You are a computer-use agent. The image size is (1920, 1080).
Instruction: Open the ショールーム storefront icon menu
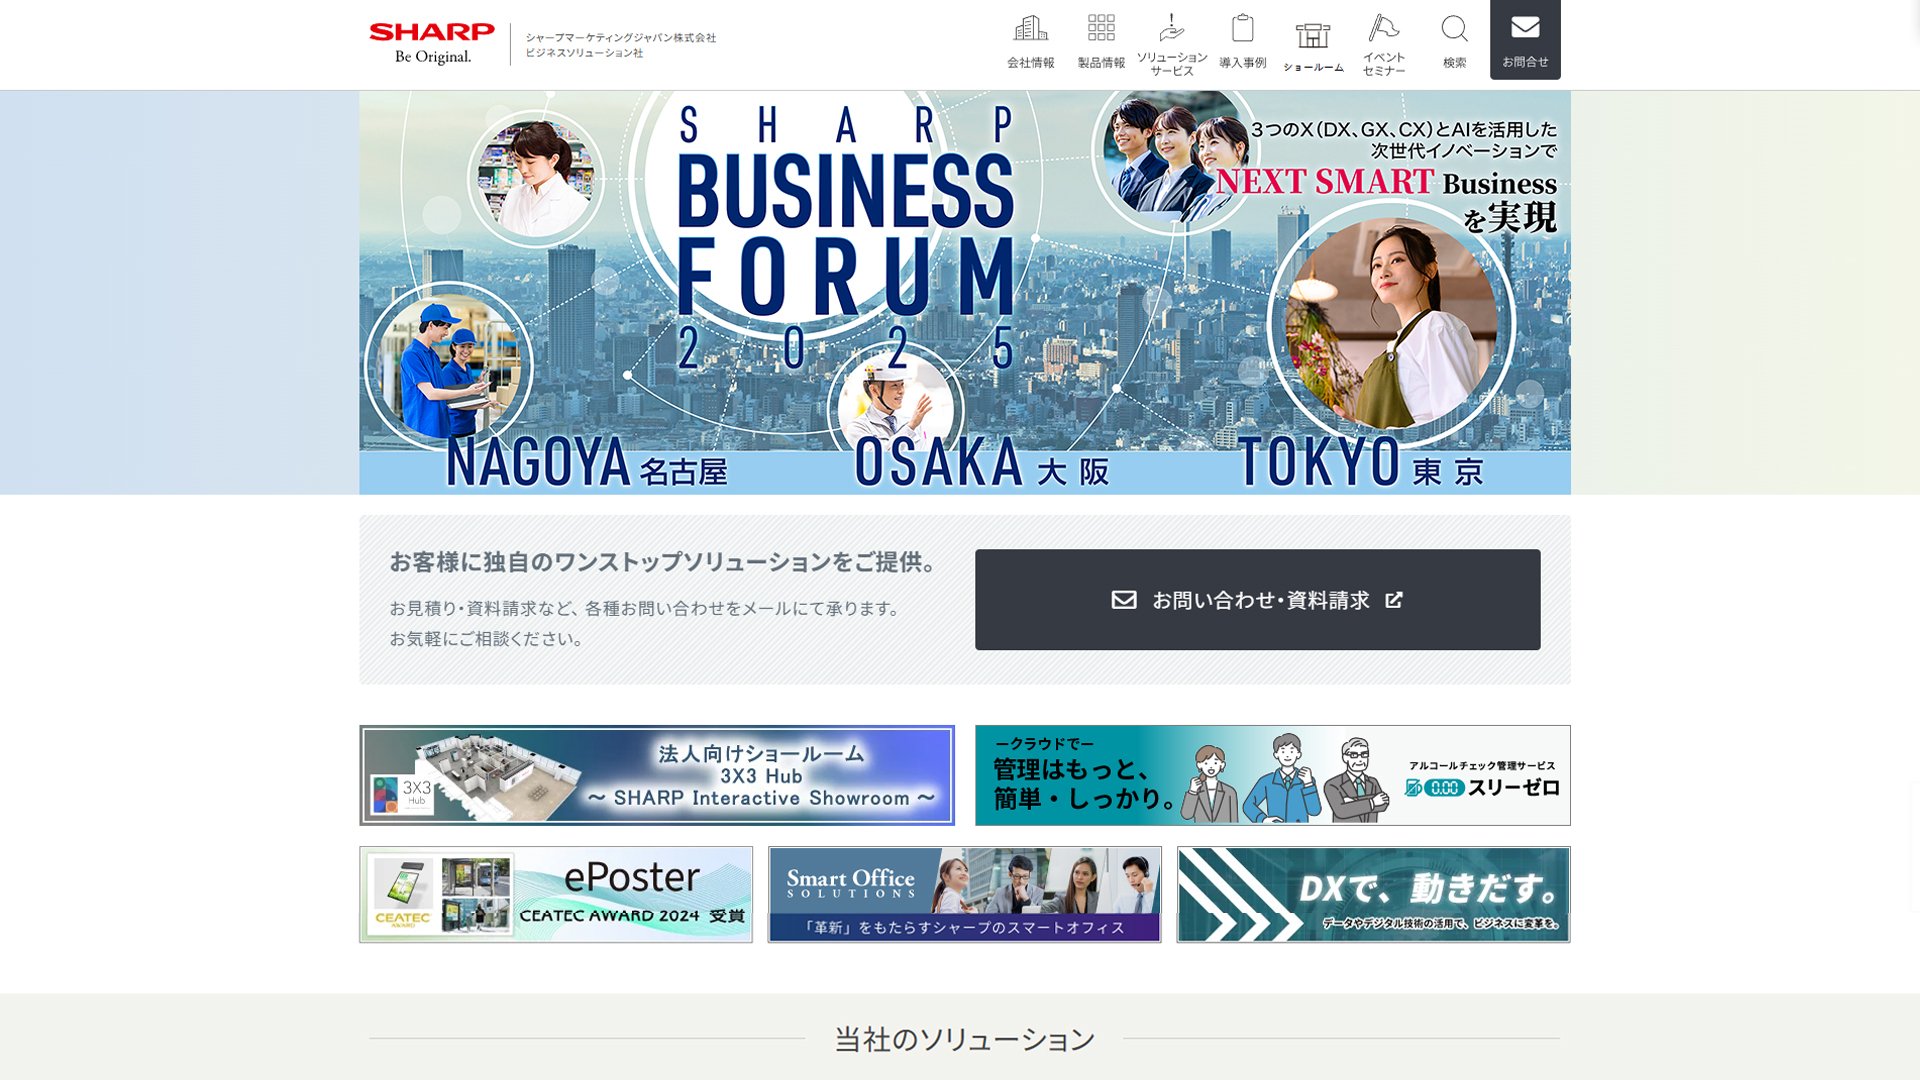point(1313,46)
